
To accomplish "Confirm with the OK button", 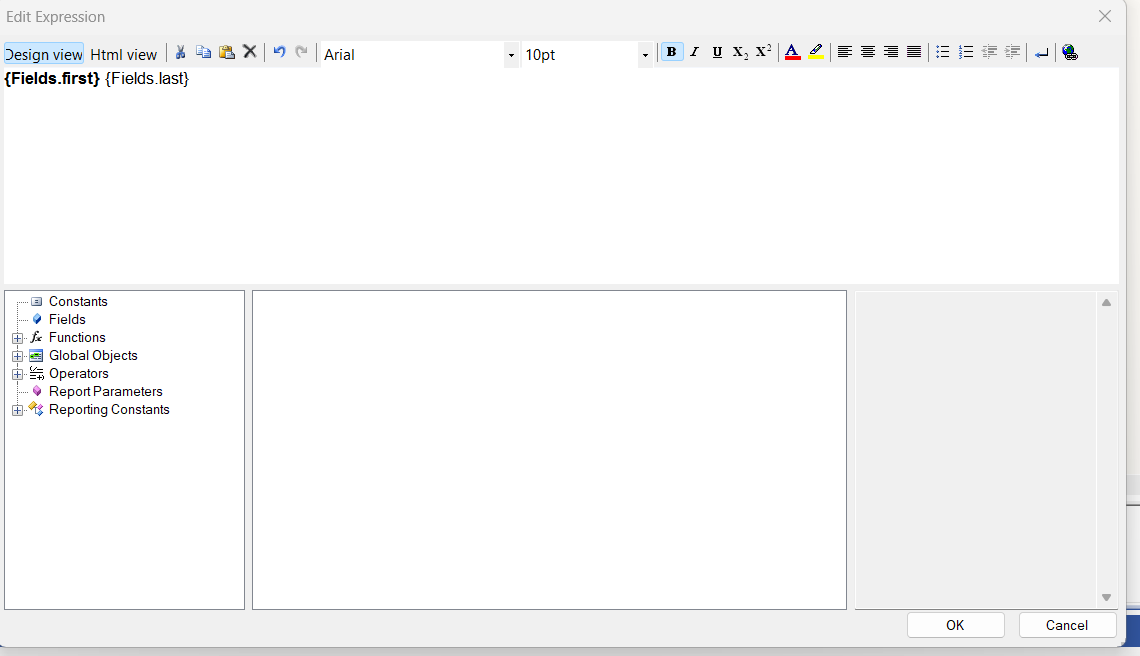I will pos(955,625).
